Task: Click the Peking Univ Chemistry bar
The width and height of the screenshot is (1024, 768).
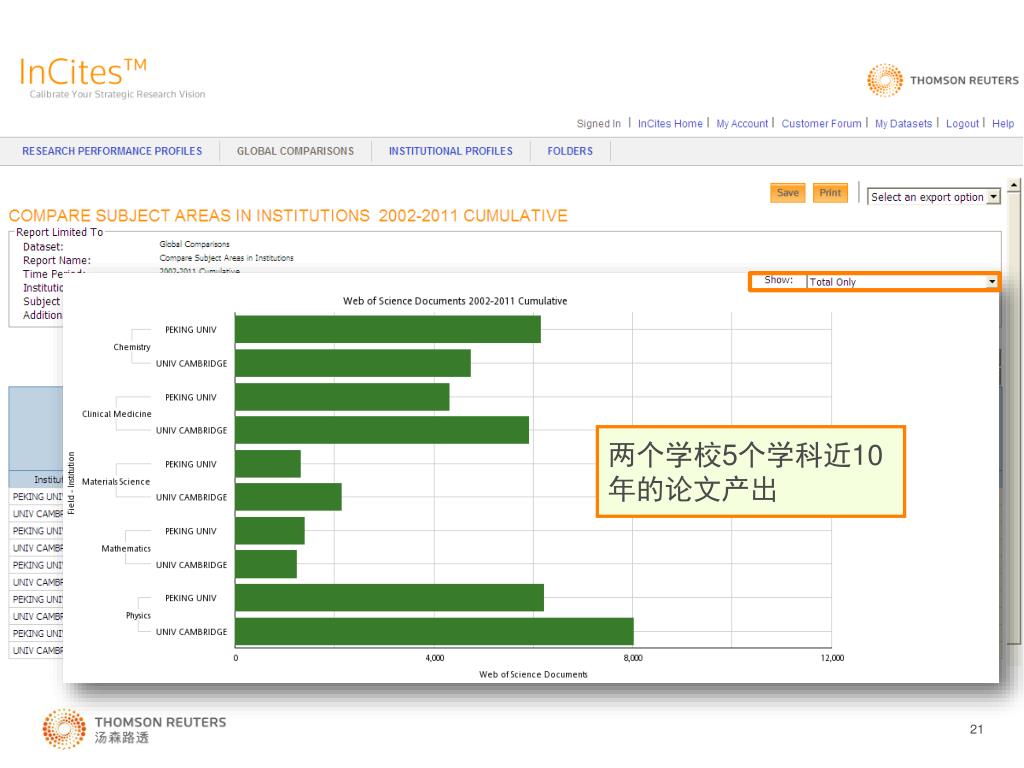Action: coord(388,329)
